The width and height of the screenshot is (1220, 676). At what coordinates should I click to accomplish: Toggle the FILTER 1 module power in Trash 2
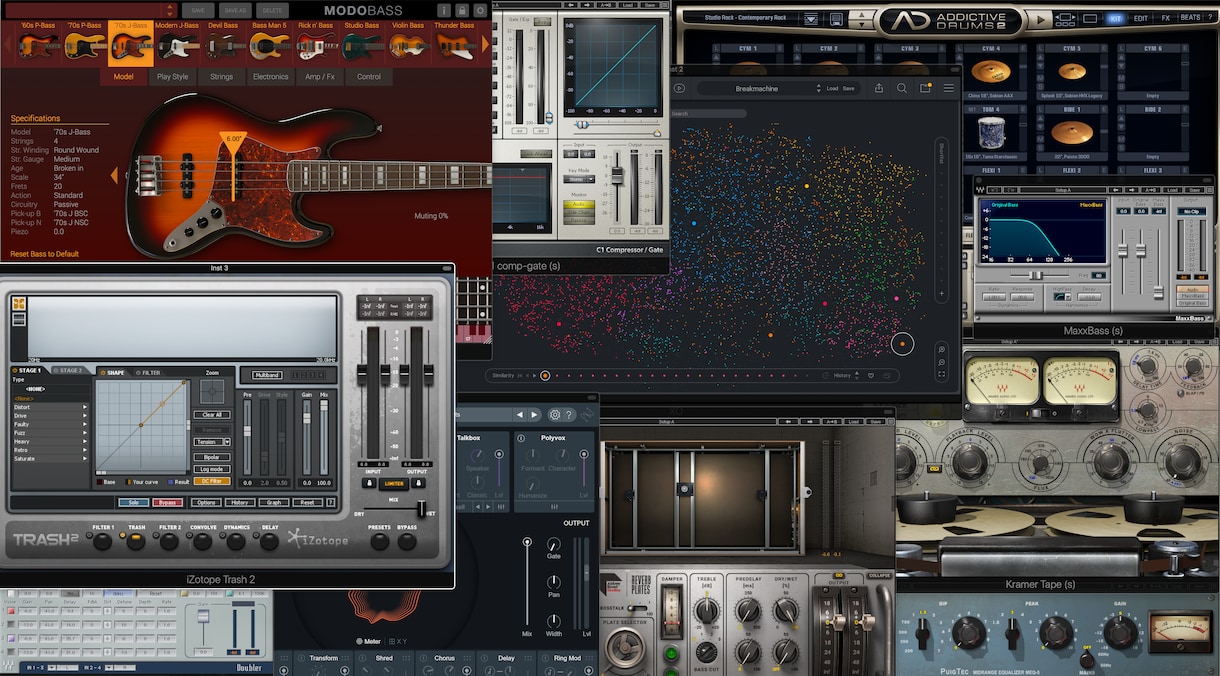[x=89, y=536]
